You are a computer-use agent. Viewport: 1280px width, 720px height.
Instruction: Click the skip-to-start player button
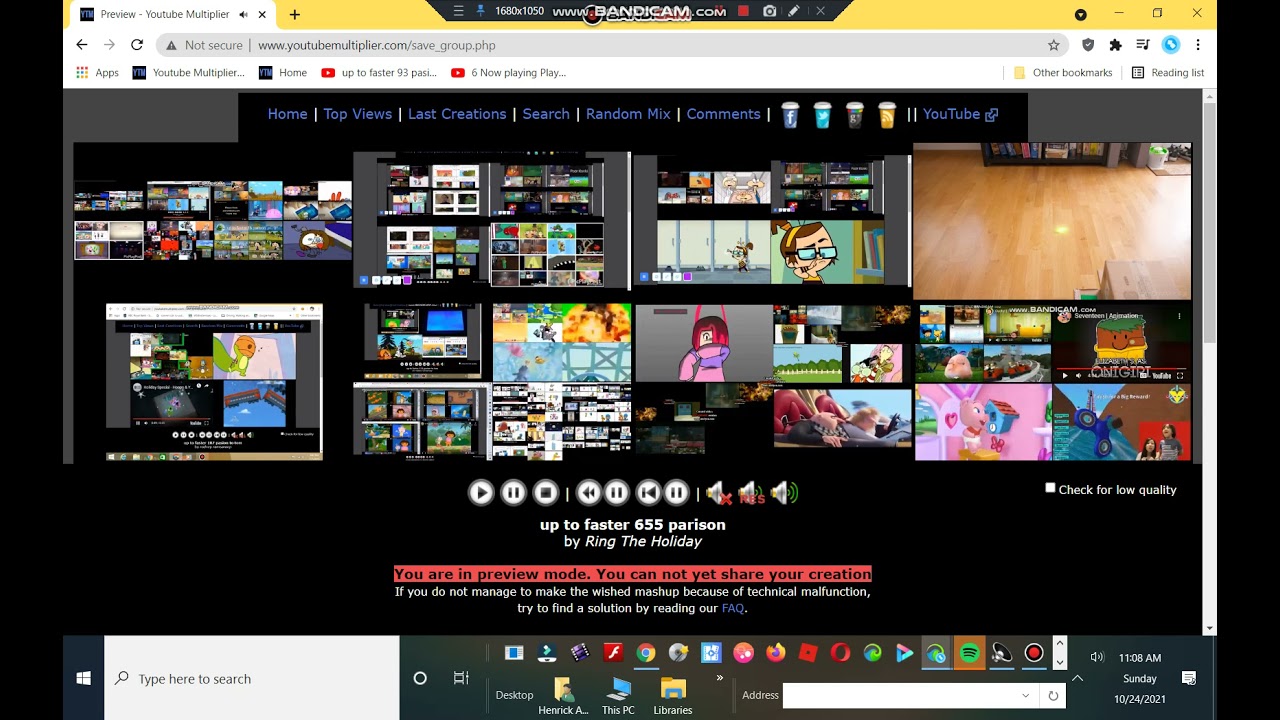649,492
